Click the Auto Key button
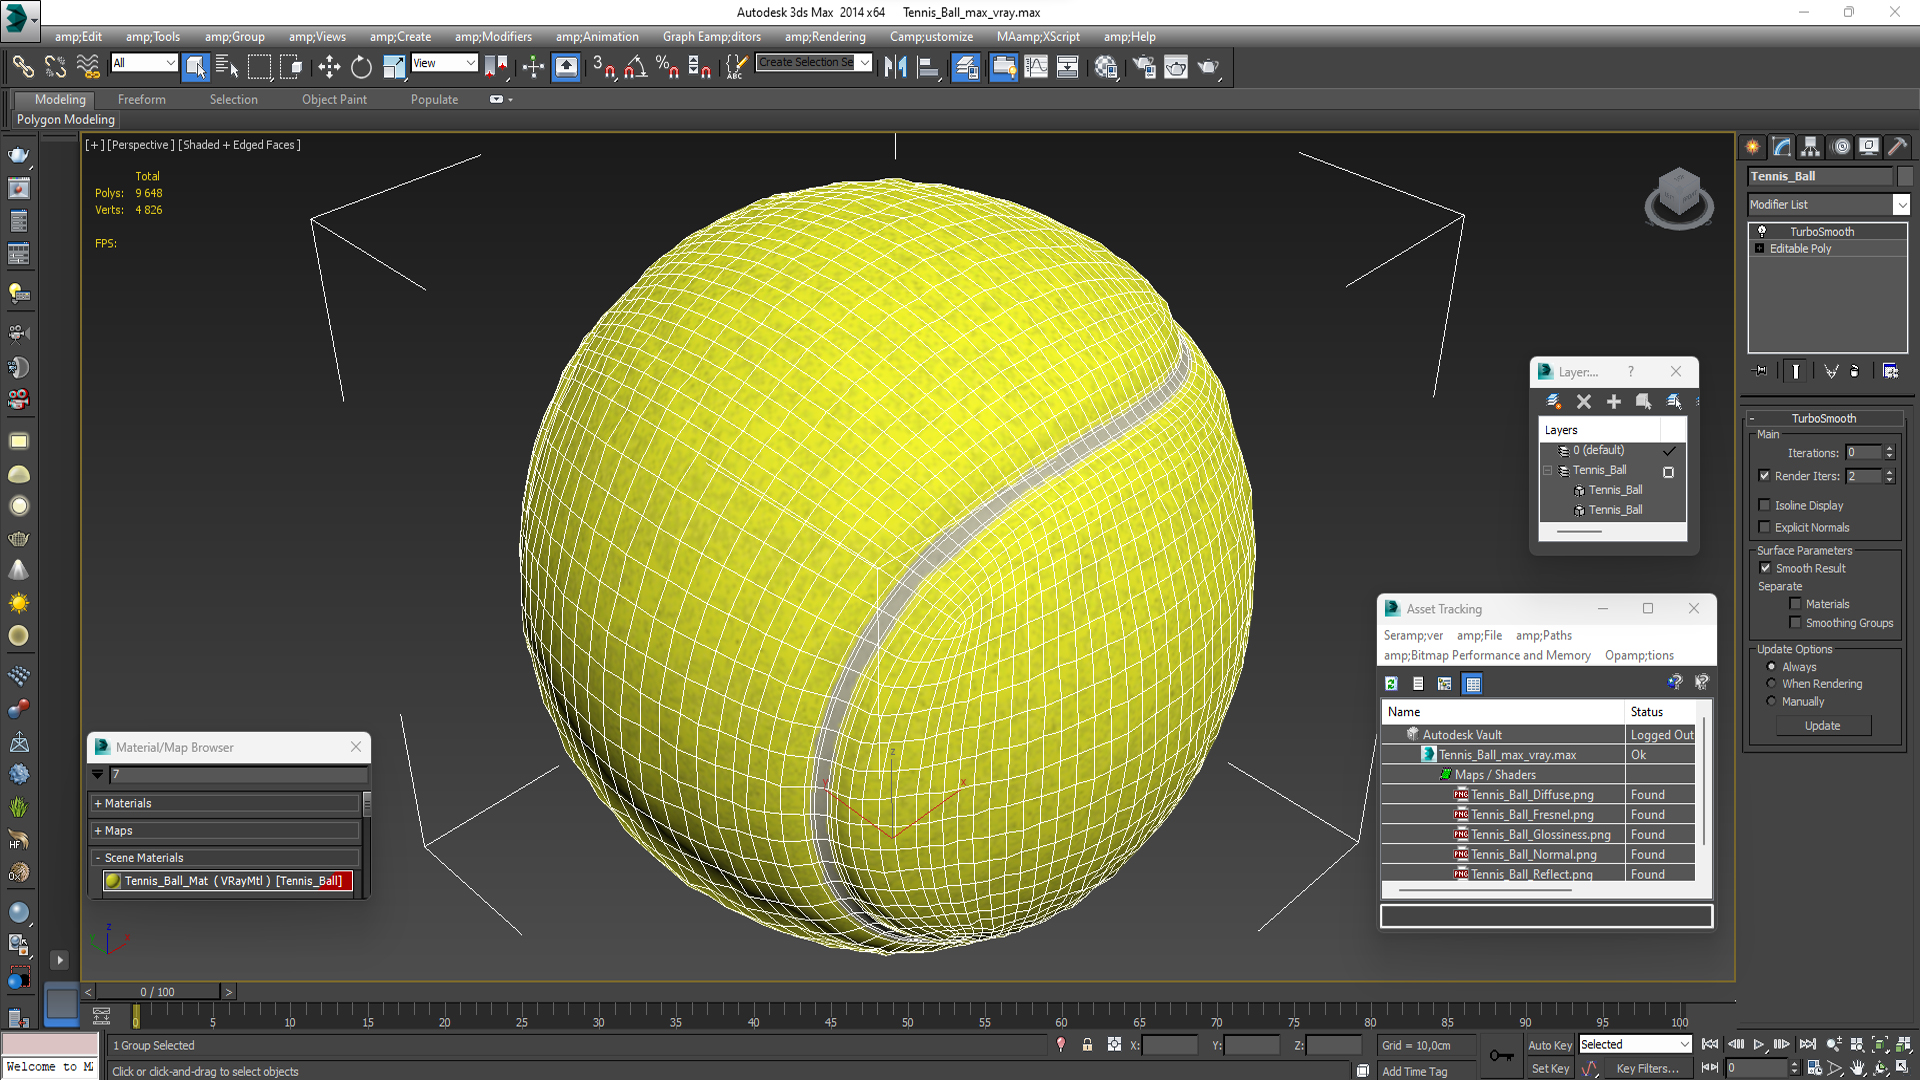Viewport: 1920px width, 1080px height. (x=1549, y=1045)
